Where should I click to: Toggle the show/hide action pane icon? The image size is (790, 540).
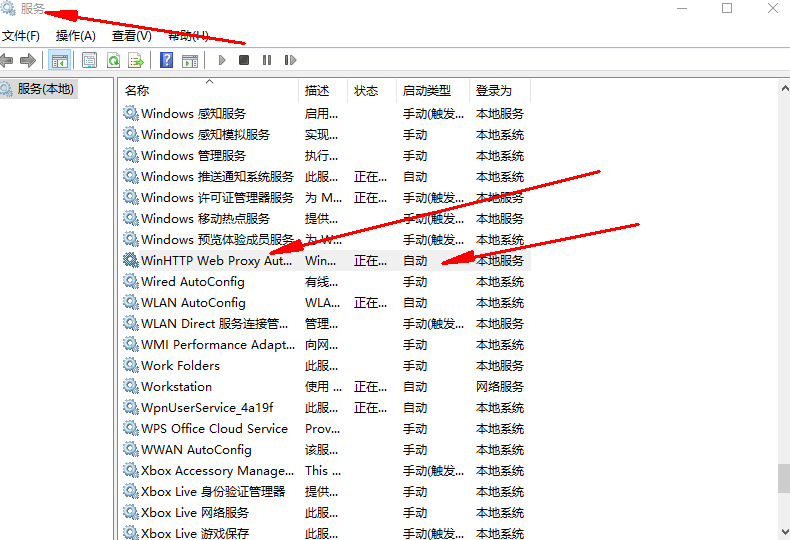[x=190, y=60]
